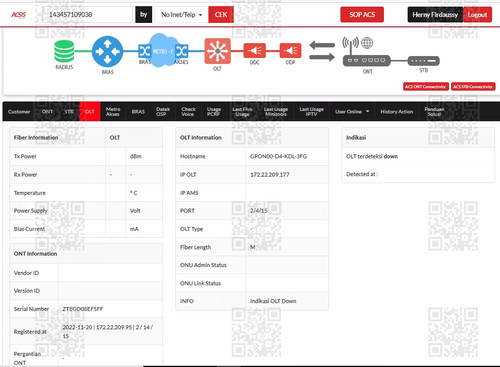Click the Metro-E cloud icon

[162, 50]
